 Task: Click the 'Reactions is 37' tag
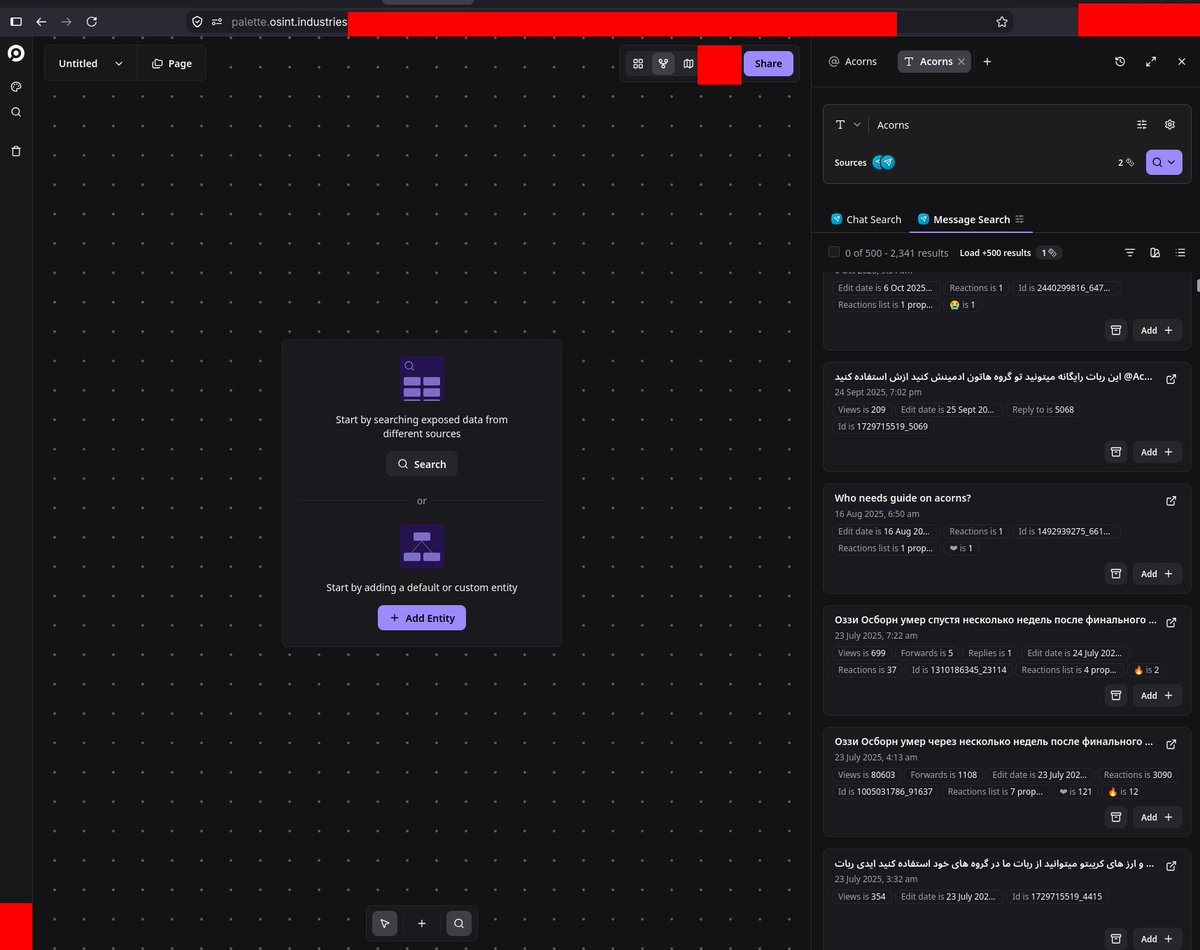[868, 670]
